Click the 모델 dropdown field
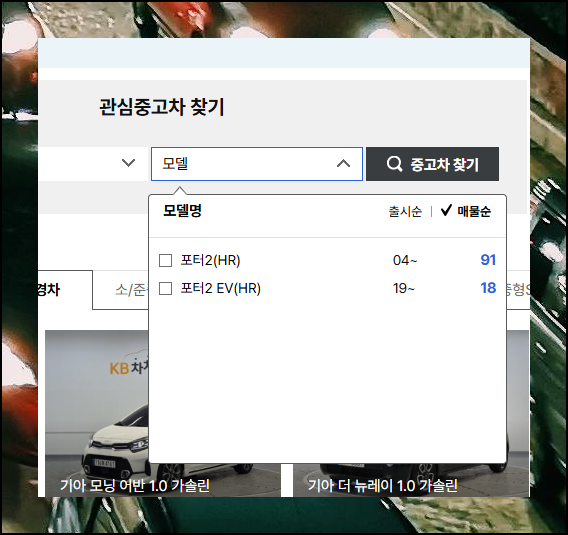568x535 pixels. [257, 164]
